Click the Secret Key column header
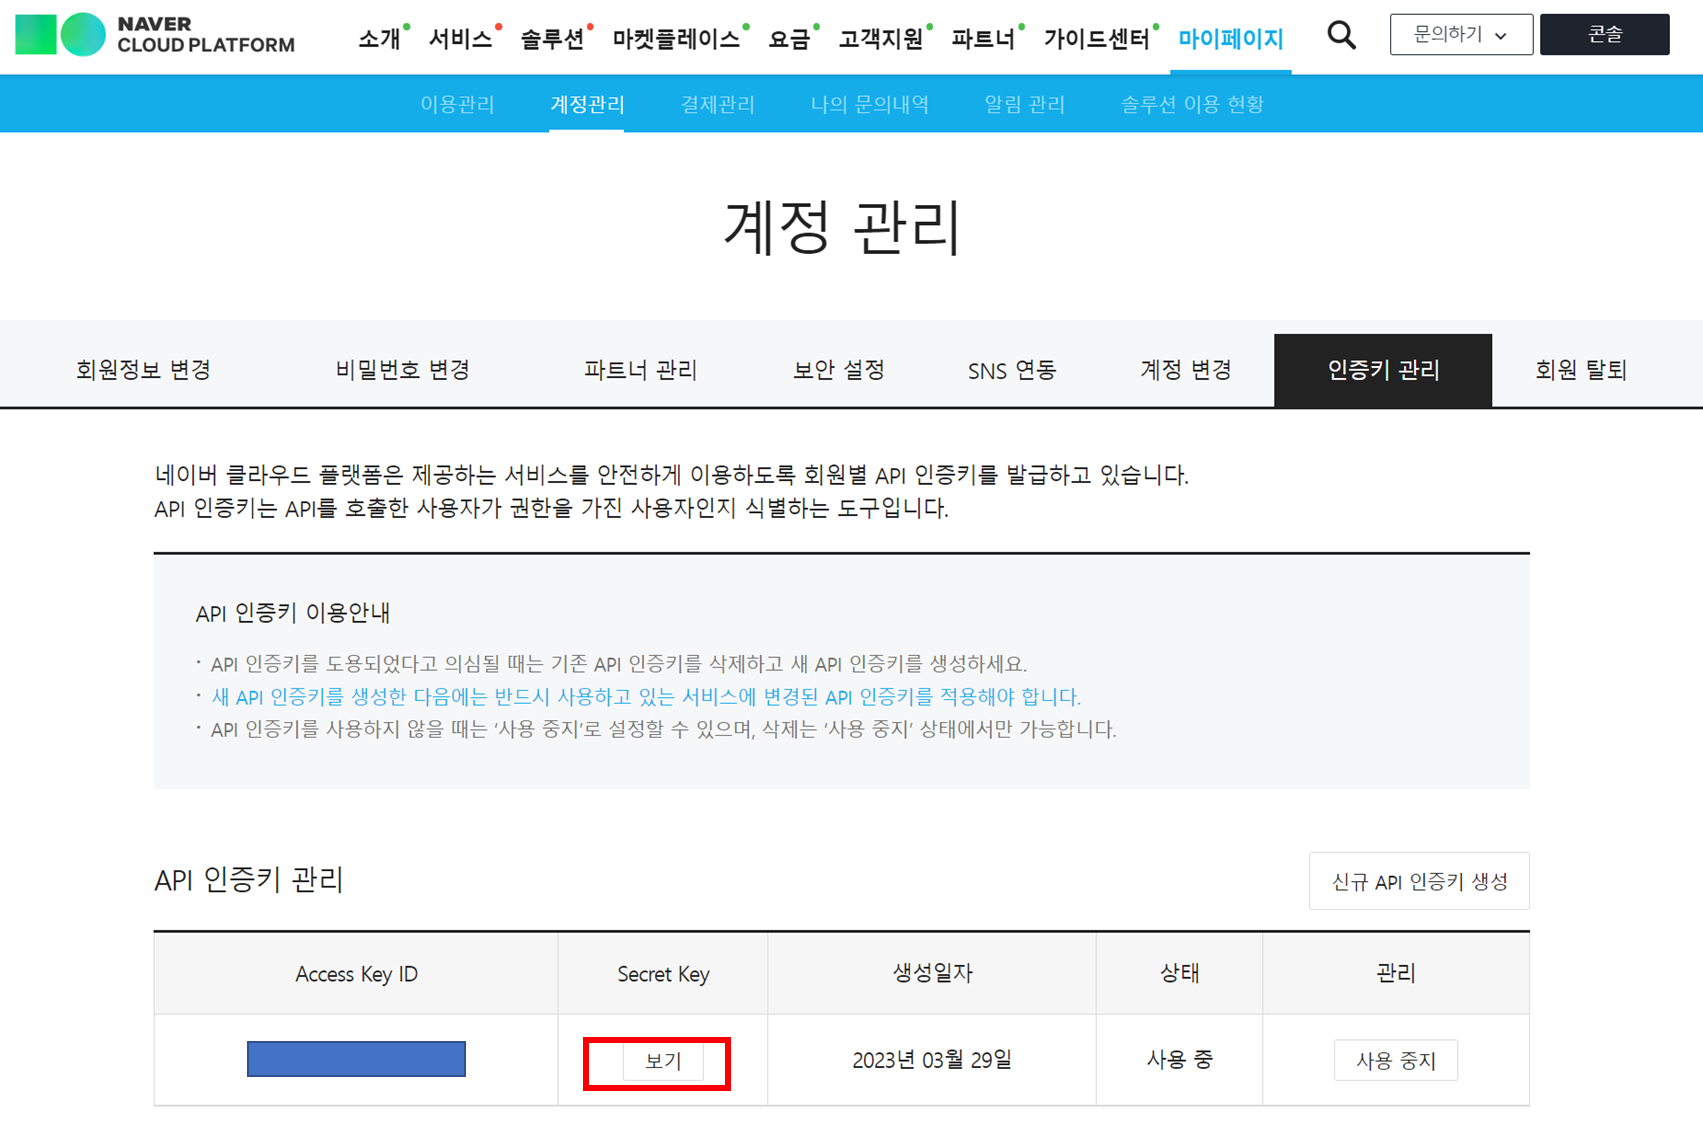1703x1125 pixels. 663,974
